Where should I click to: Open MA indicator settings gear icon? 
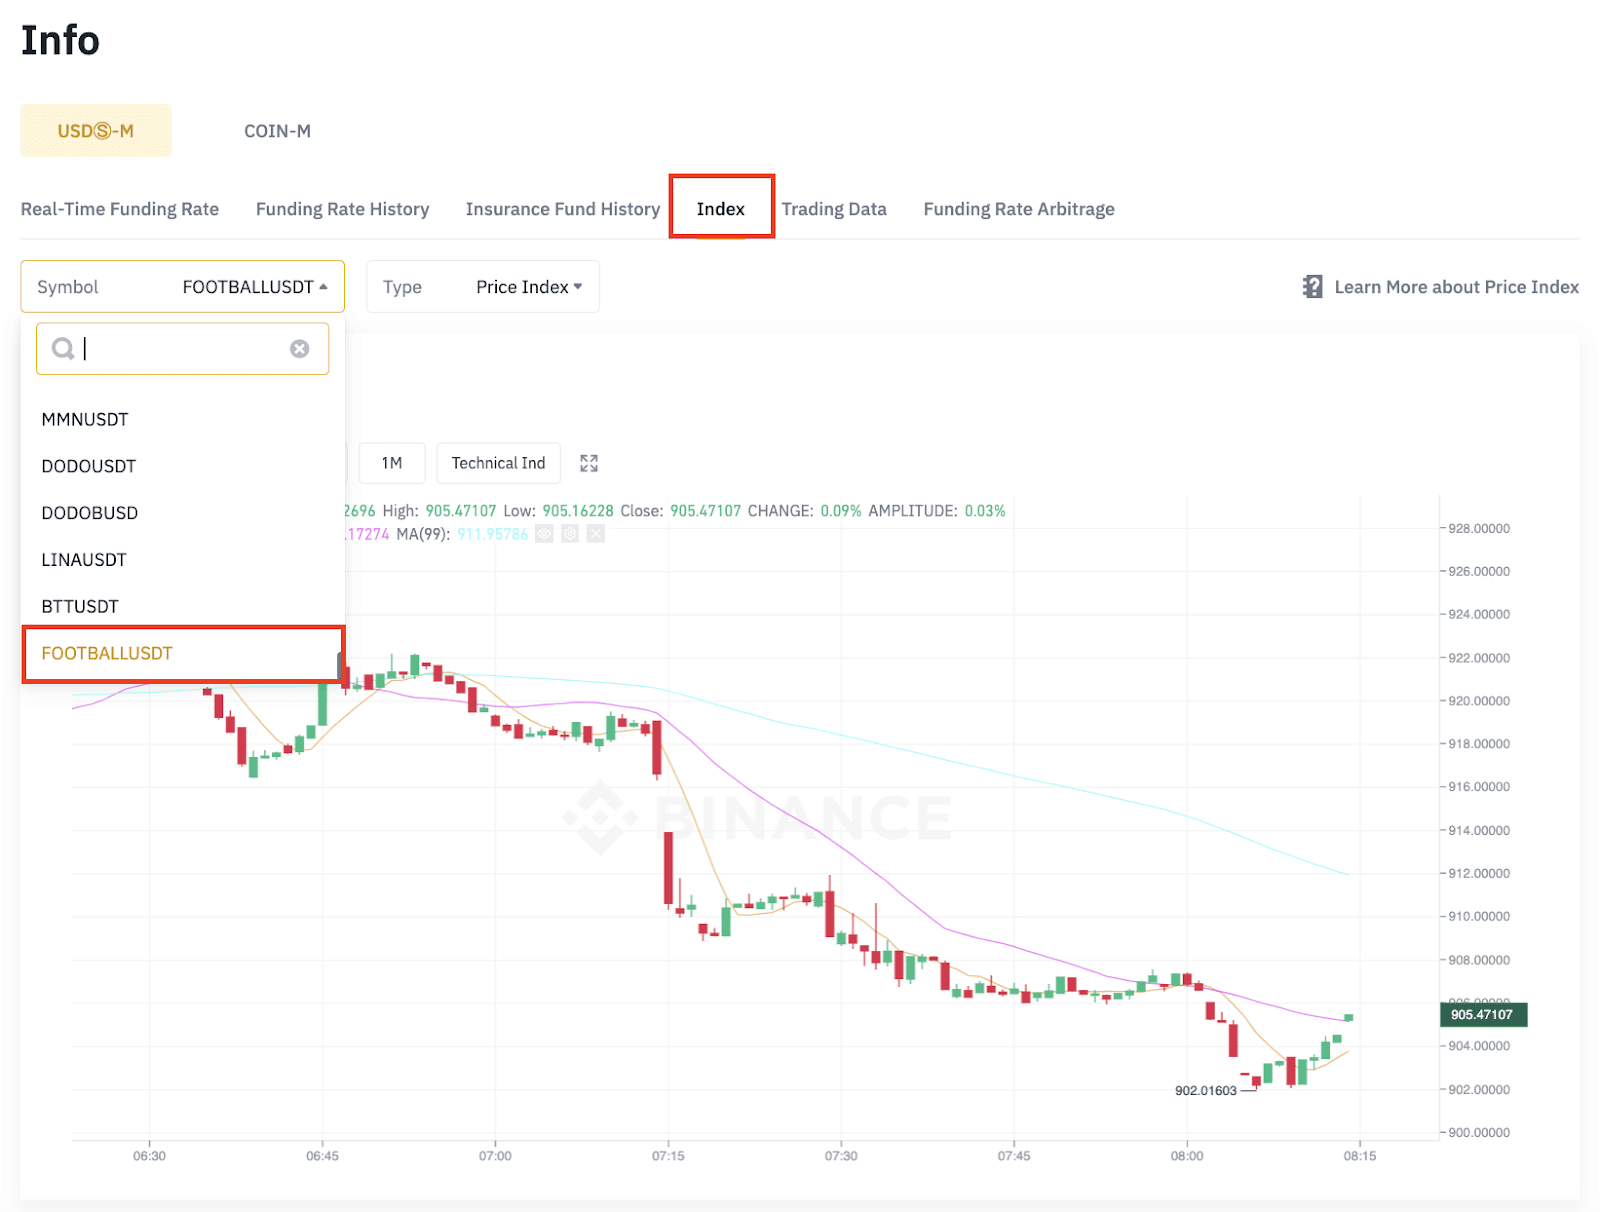570,534
